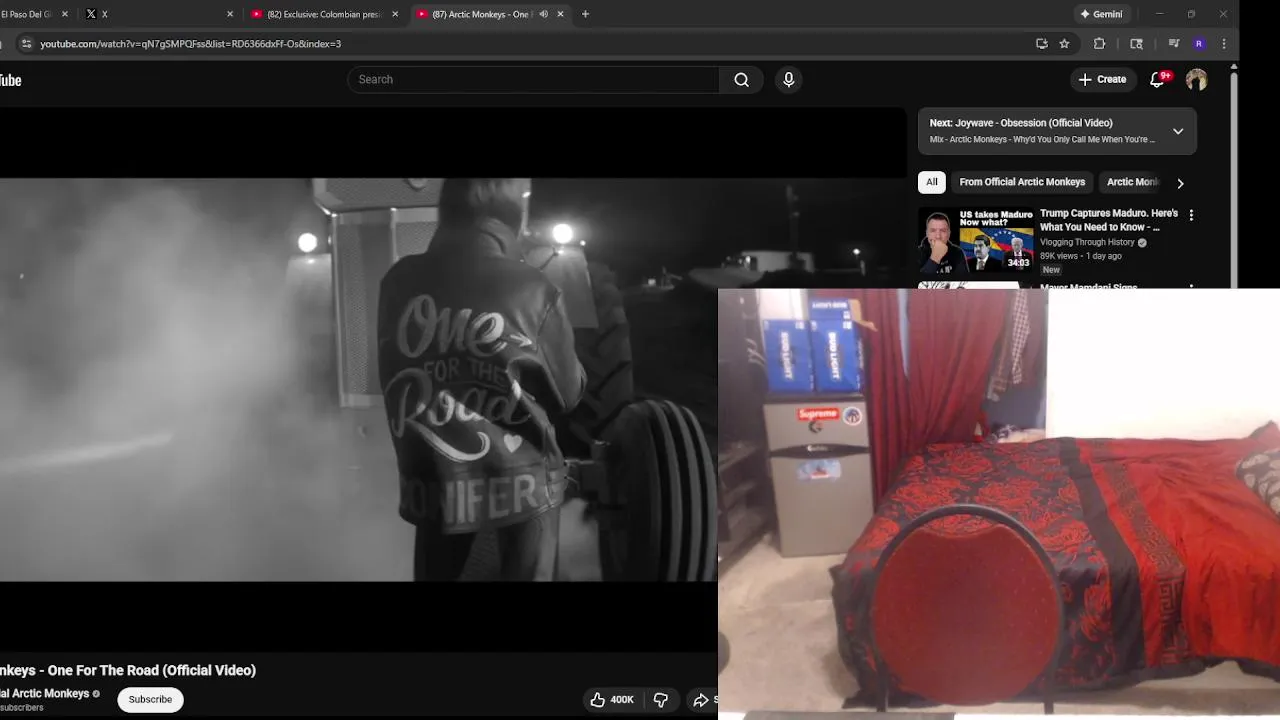
Task: Select From Official Arctic Monkeys chip
Action: coord(1022,182)
